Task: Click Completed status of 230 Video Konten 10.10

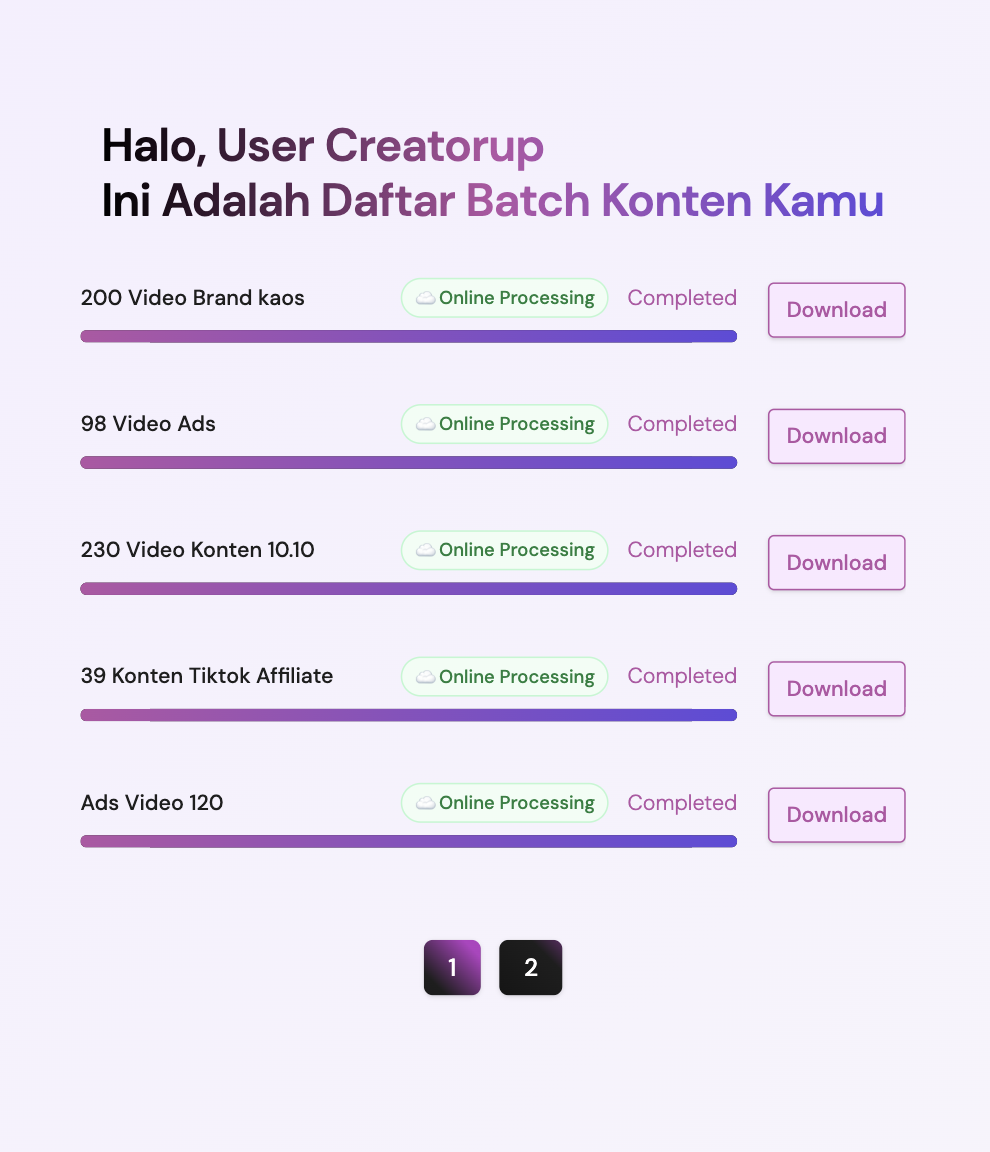Action: coord(682,550)
